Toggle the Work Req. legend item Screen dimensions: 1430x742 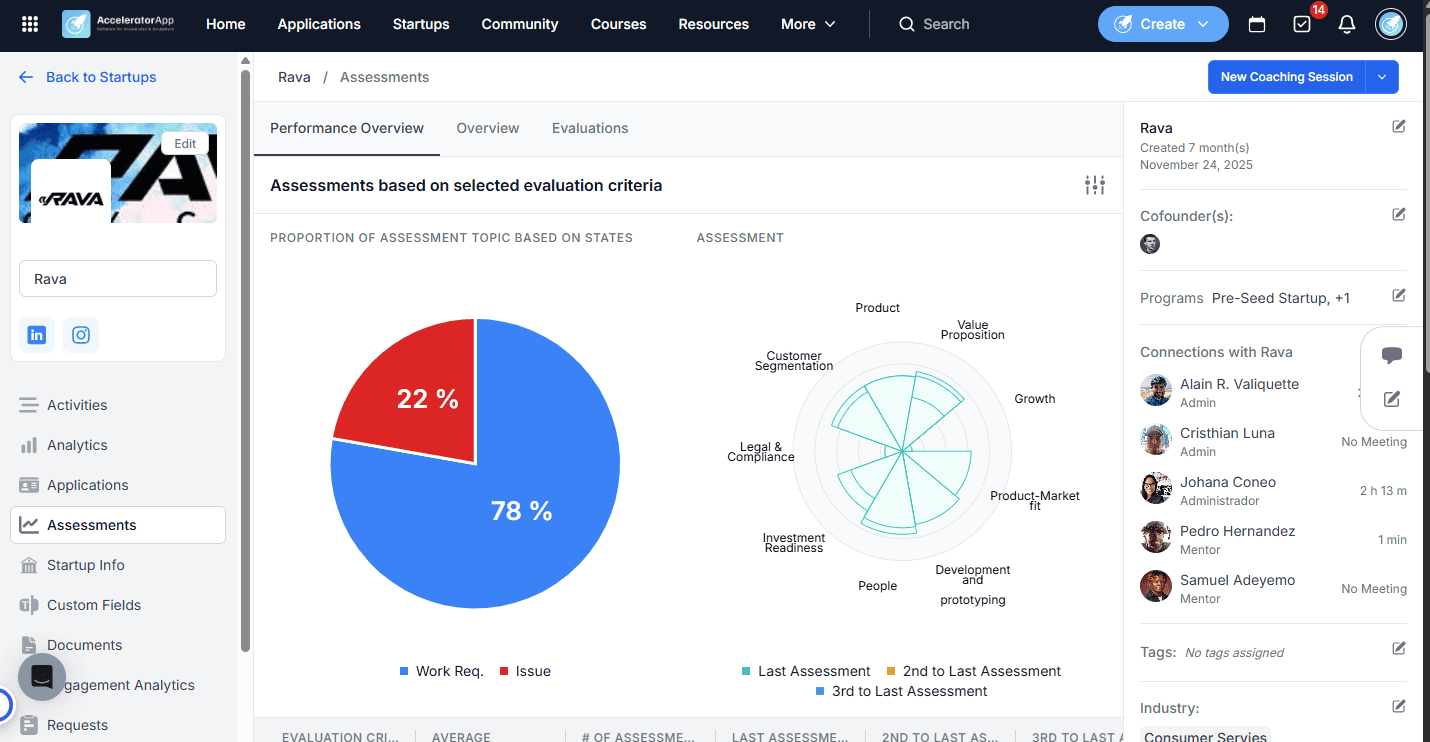tap(441, 671)
